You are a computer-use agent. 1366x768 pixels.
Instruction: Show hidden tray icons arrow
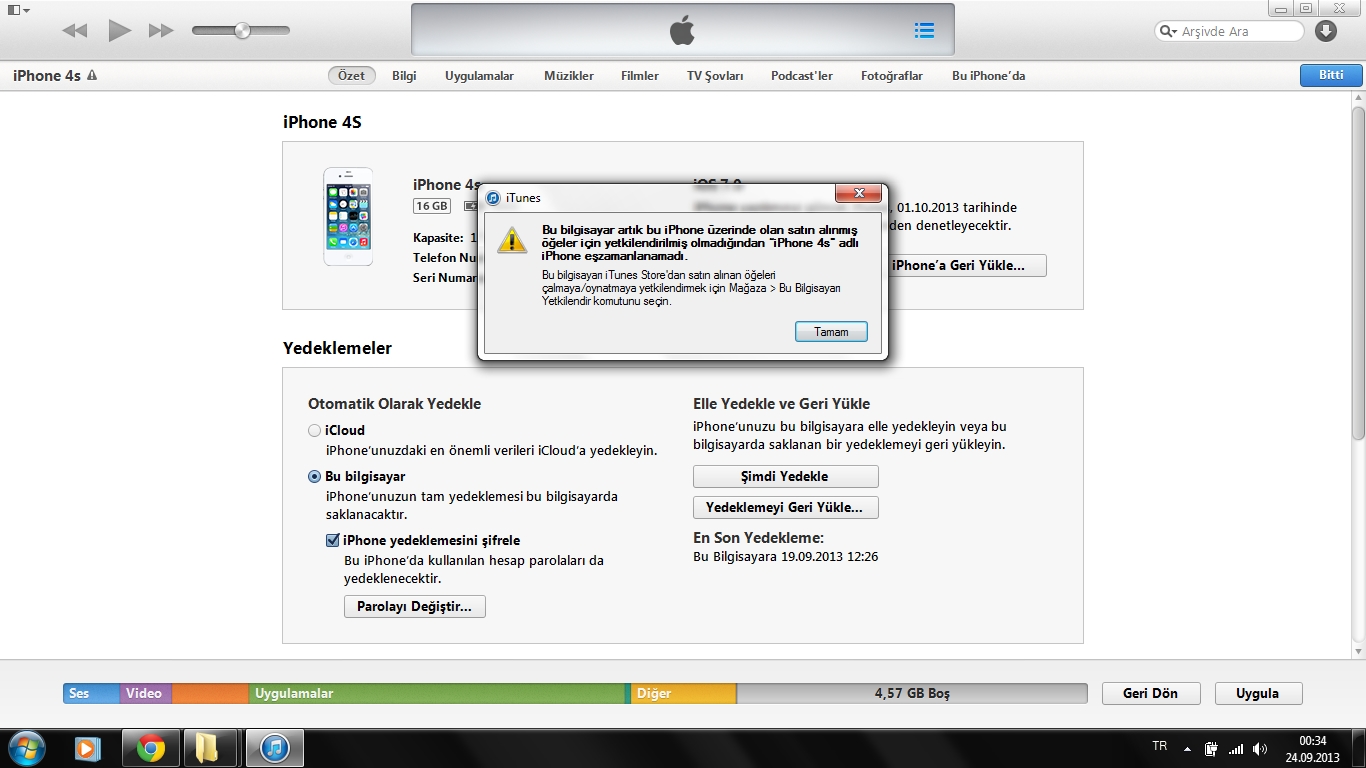click(1188, 748)
